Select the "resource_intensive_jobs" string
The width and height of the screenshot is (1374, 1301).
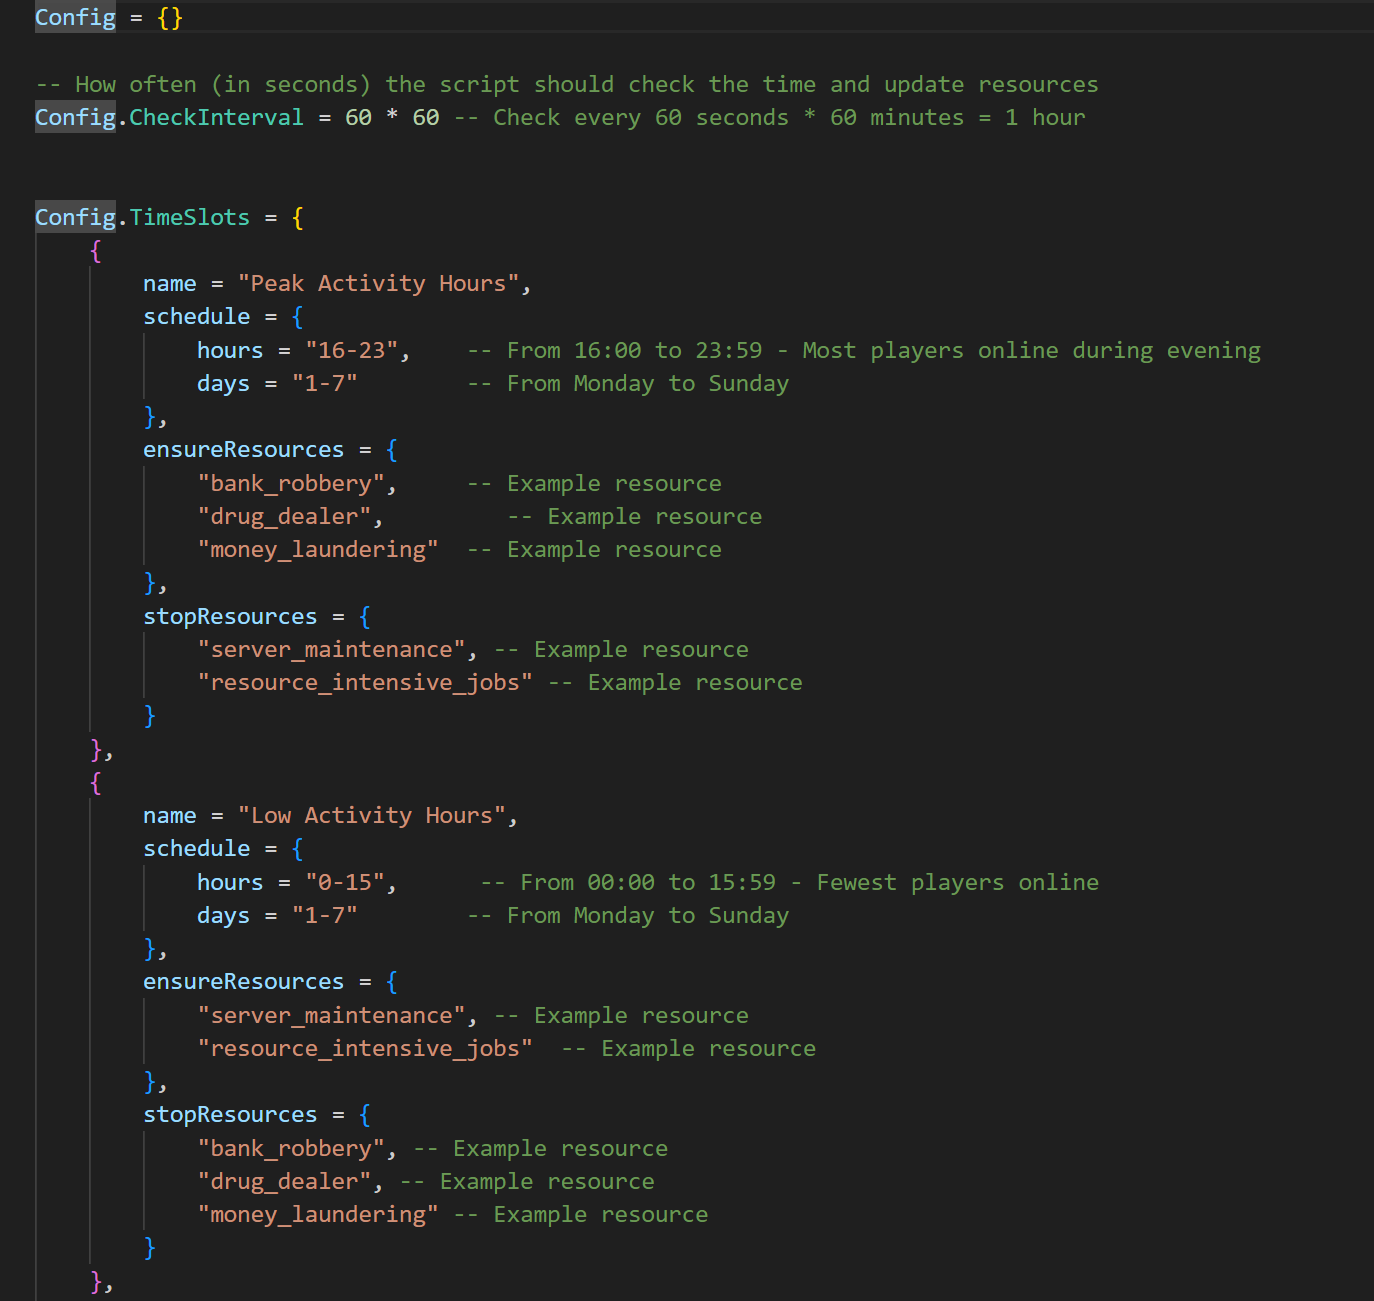[x=364, y=682]
